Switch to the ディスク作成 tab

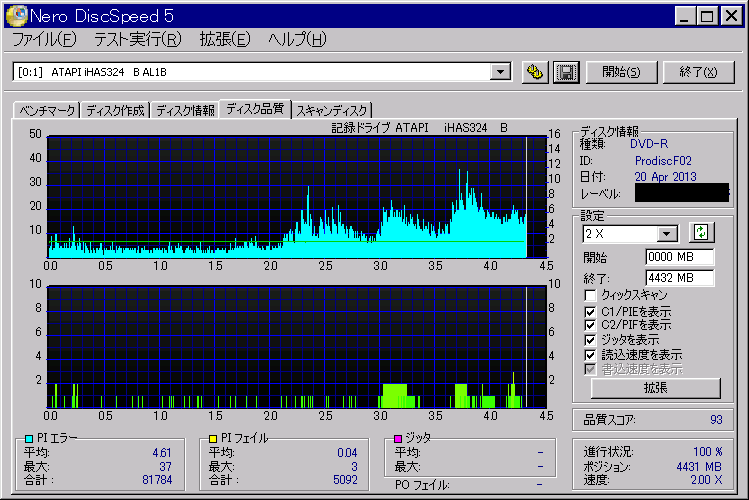click(x=115, y=110)
